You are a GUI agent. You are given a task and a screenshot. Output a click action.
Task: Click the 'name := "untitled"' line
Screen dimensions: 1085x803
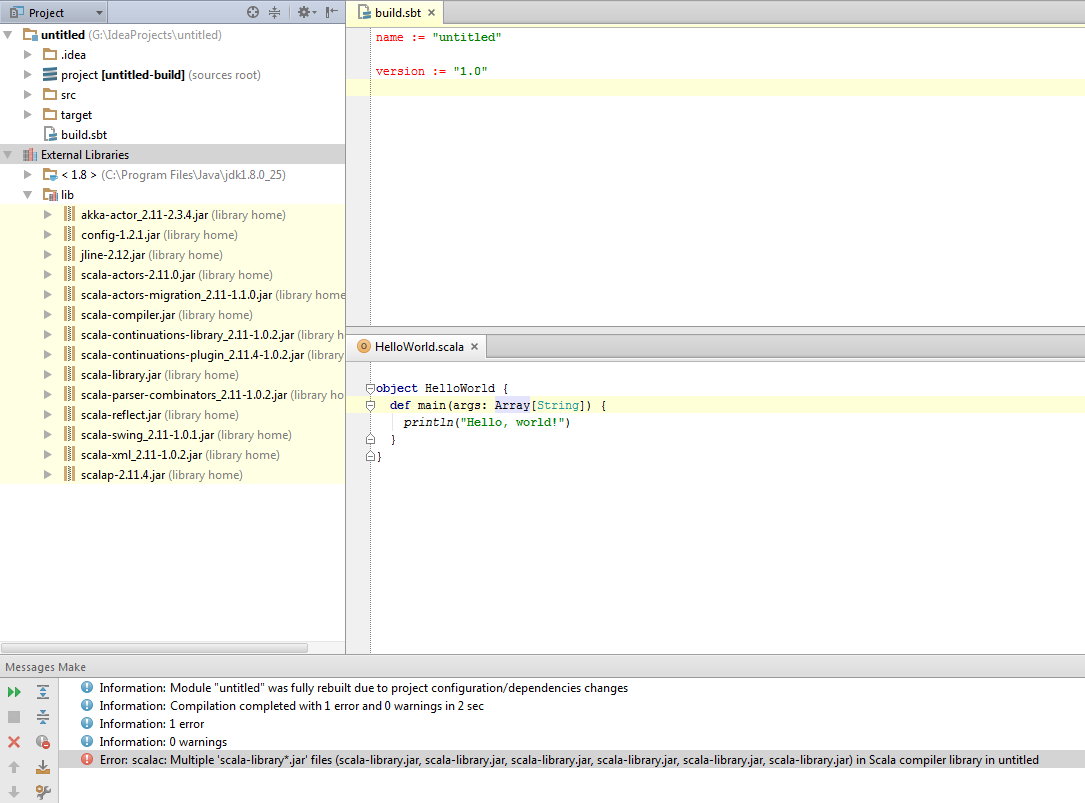click(x=438, y=37)
